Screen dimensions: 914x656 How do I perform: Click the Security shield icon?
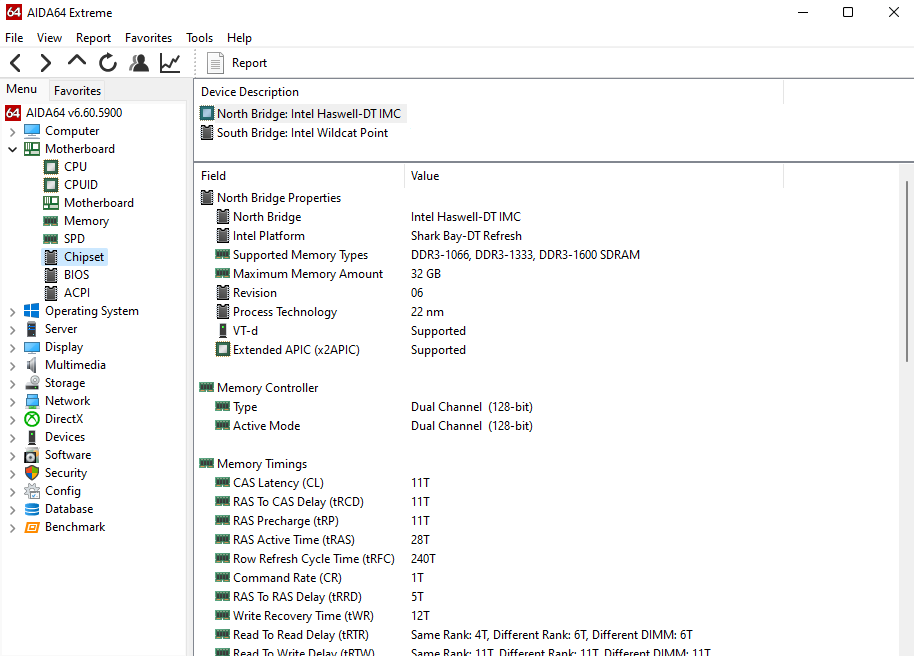[32, 473]
